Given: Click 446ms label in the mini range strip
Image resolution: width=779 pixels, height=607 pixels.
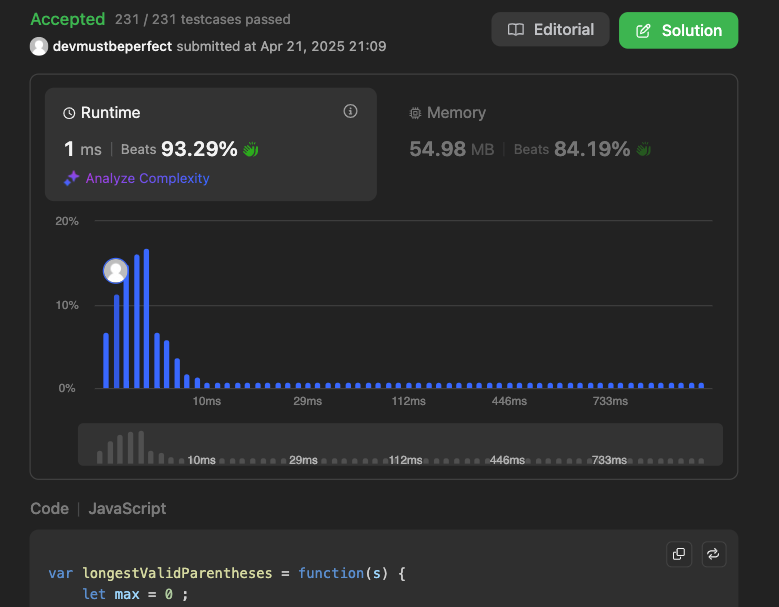Looking at the screenshot, I should point(507,460).
